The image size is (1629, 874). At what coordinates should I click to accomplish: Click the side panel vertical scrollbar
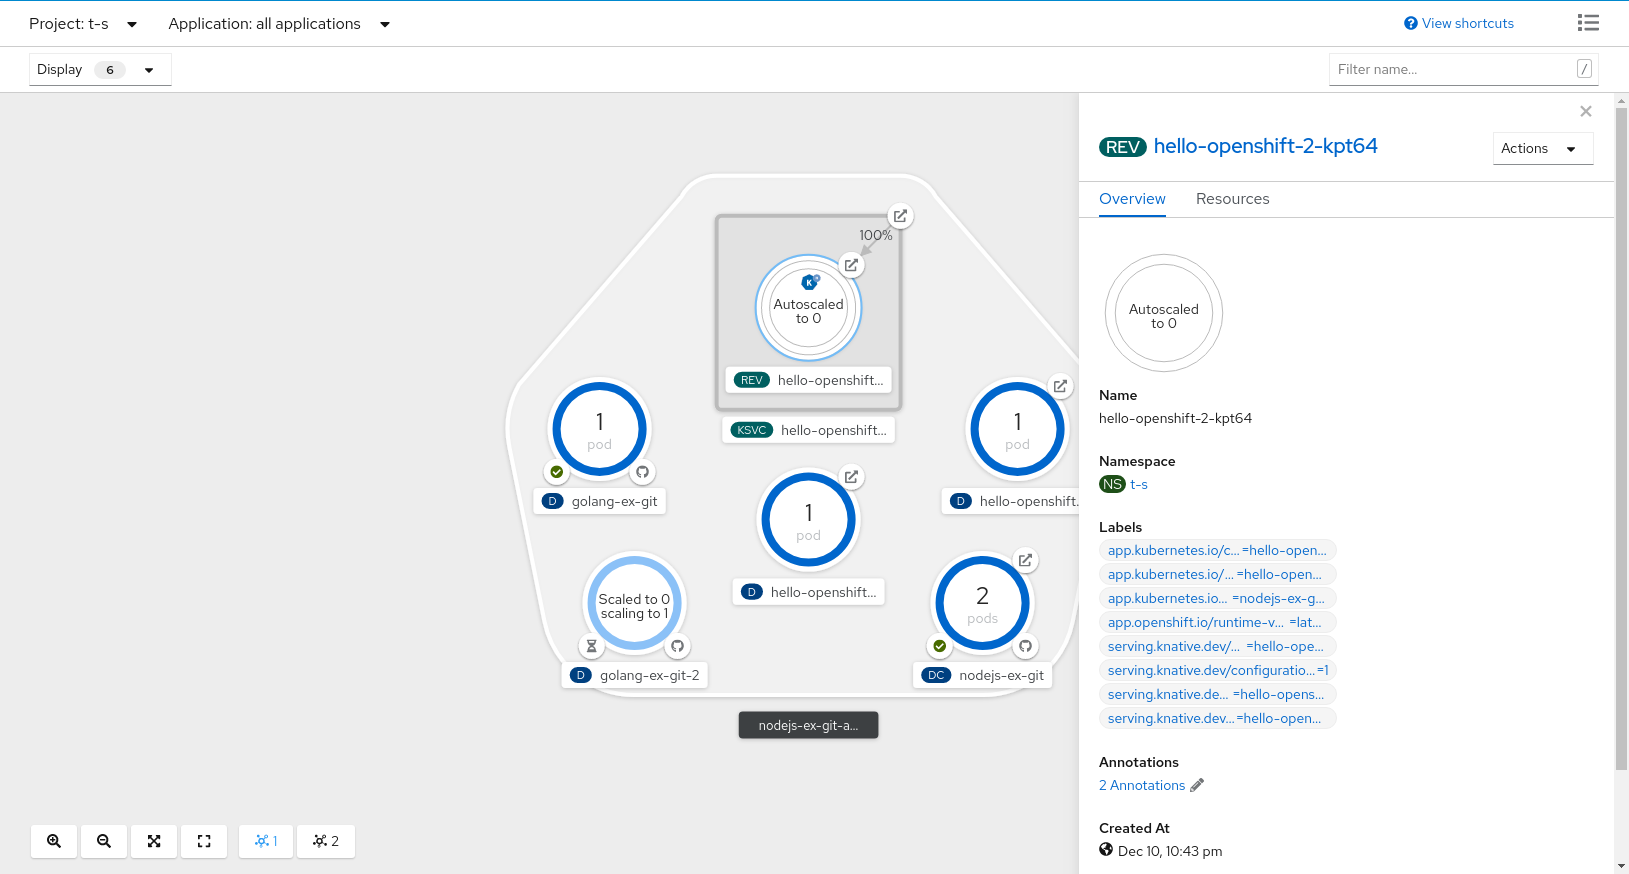coord(1621,440)
